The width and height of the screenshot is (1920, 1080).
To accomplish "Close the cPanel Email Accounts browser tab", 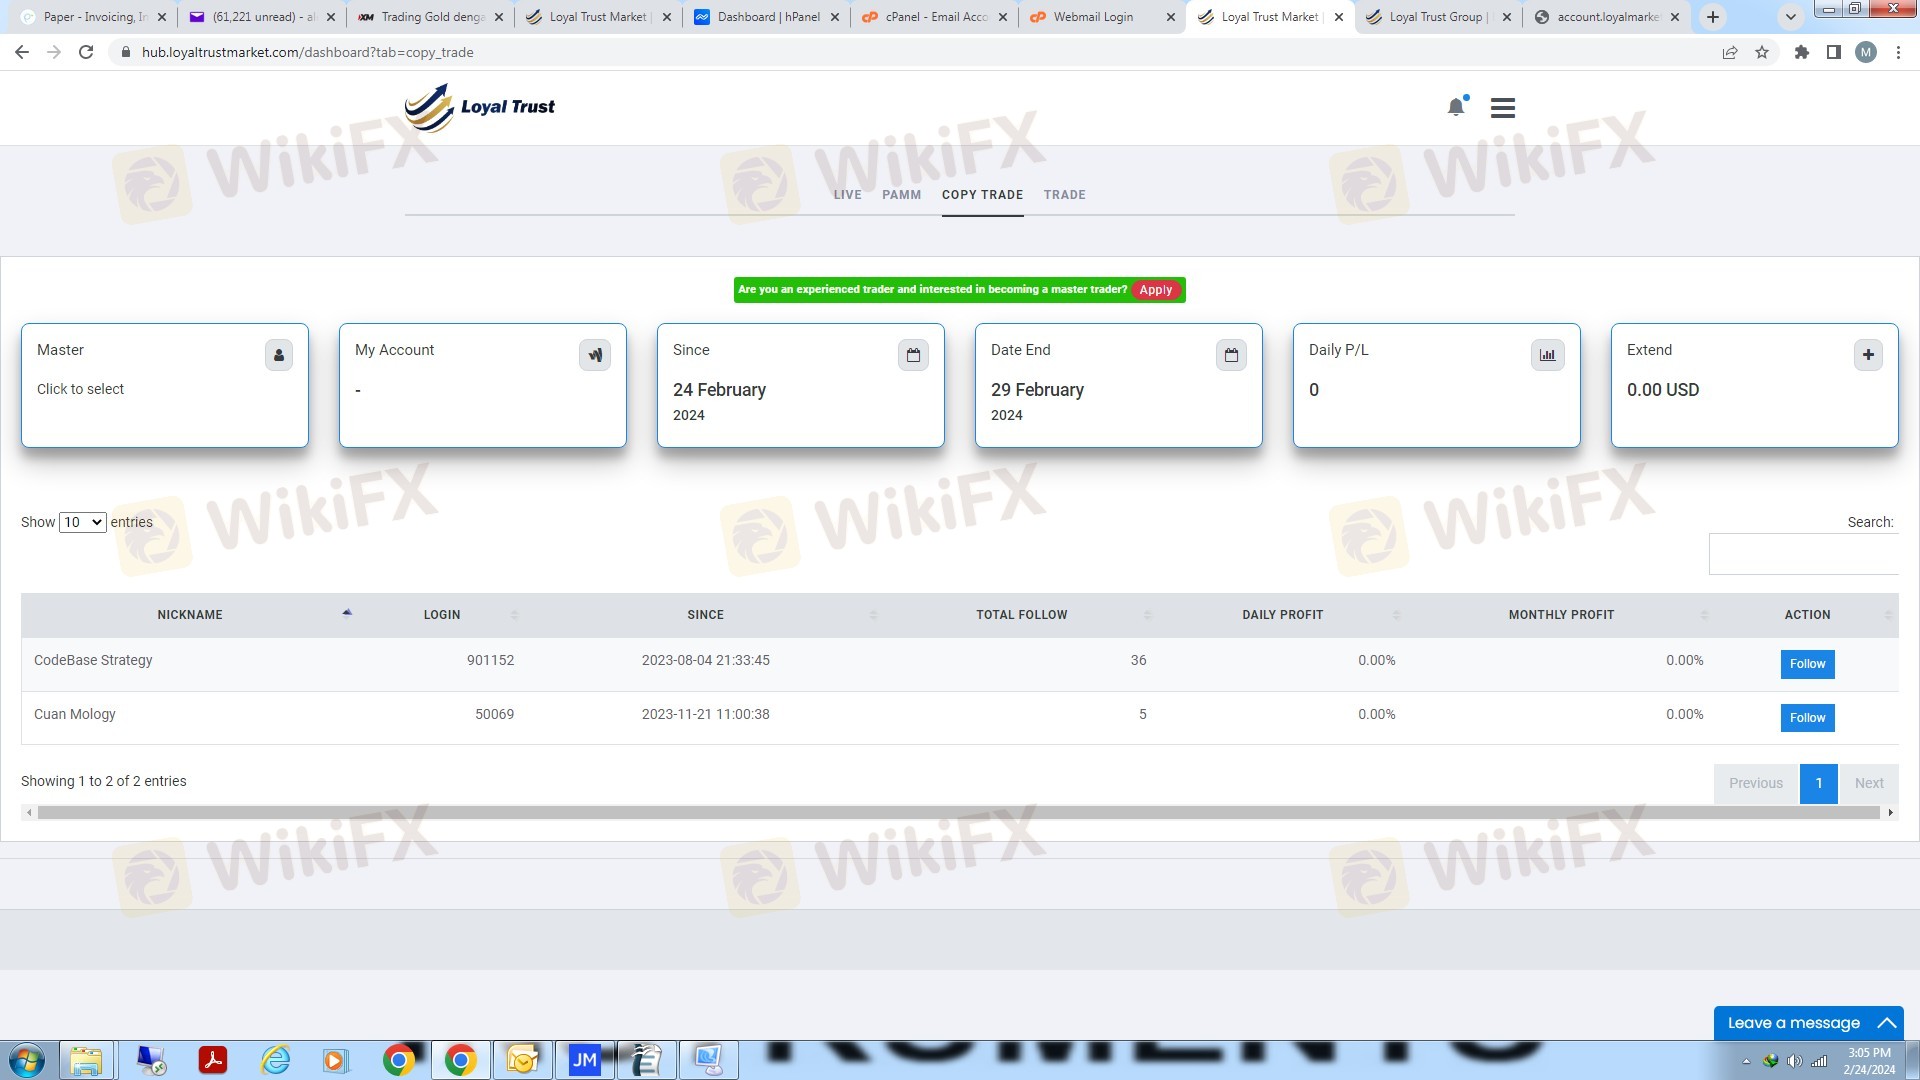I will 1002,17.
